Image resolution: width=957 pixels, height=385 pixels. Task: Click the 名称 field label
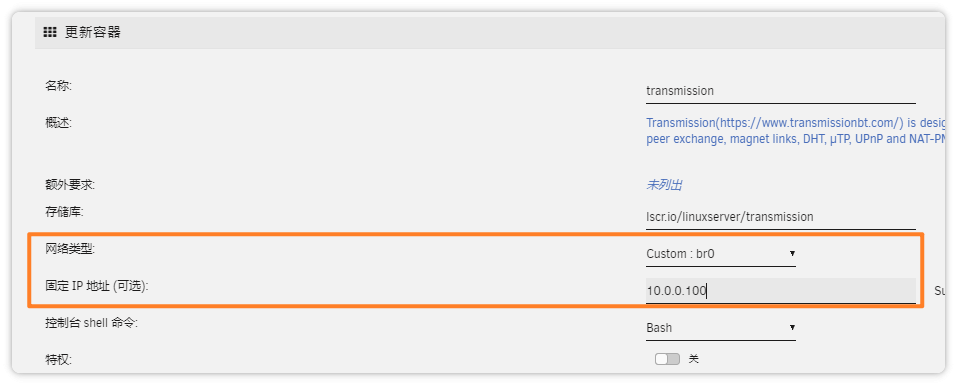coord(59,85)
